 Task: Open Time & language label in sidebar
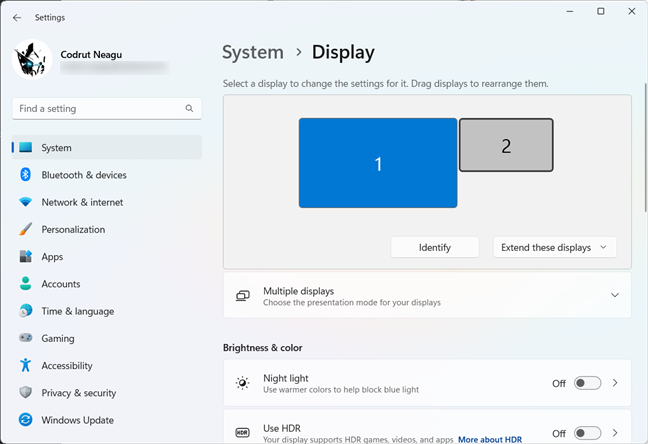click(x=78, y=311)
